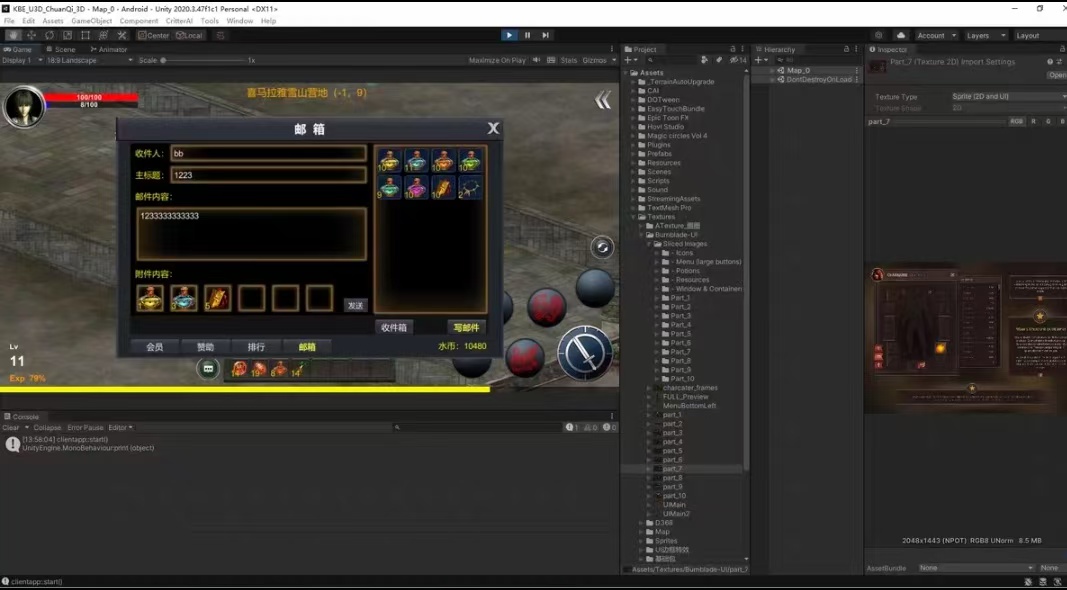Open the GameObject menu
The width and height of the screenshot is (1067, 590).
92,21
